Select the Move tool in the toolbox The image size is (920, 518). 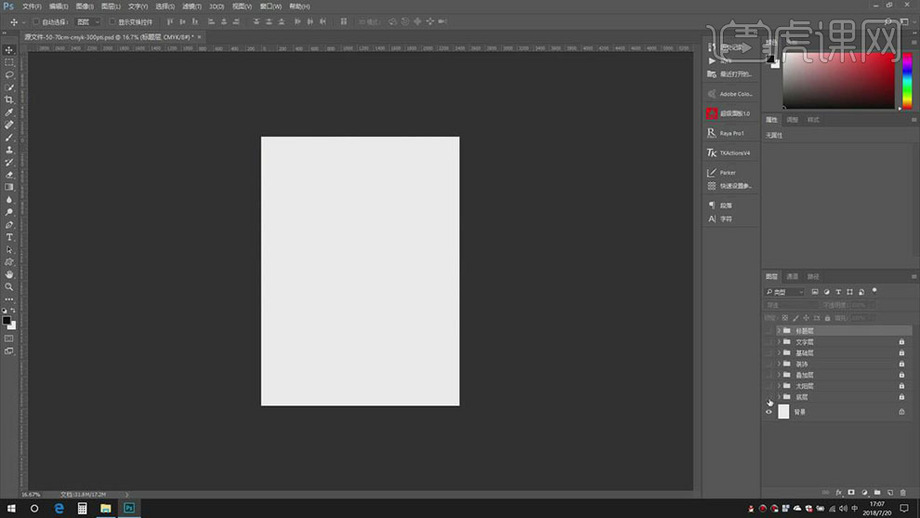coord(9,50)
